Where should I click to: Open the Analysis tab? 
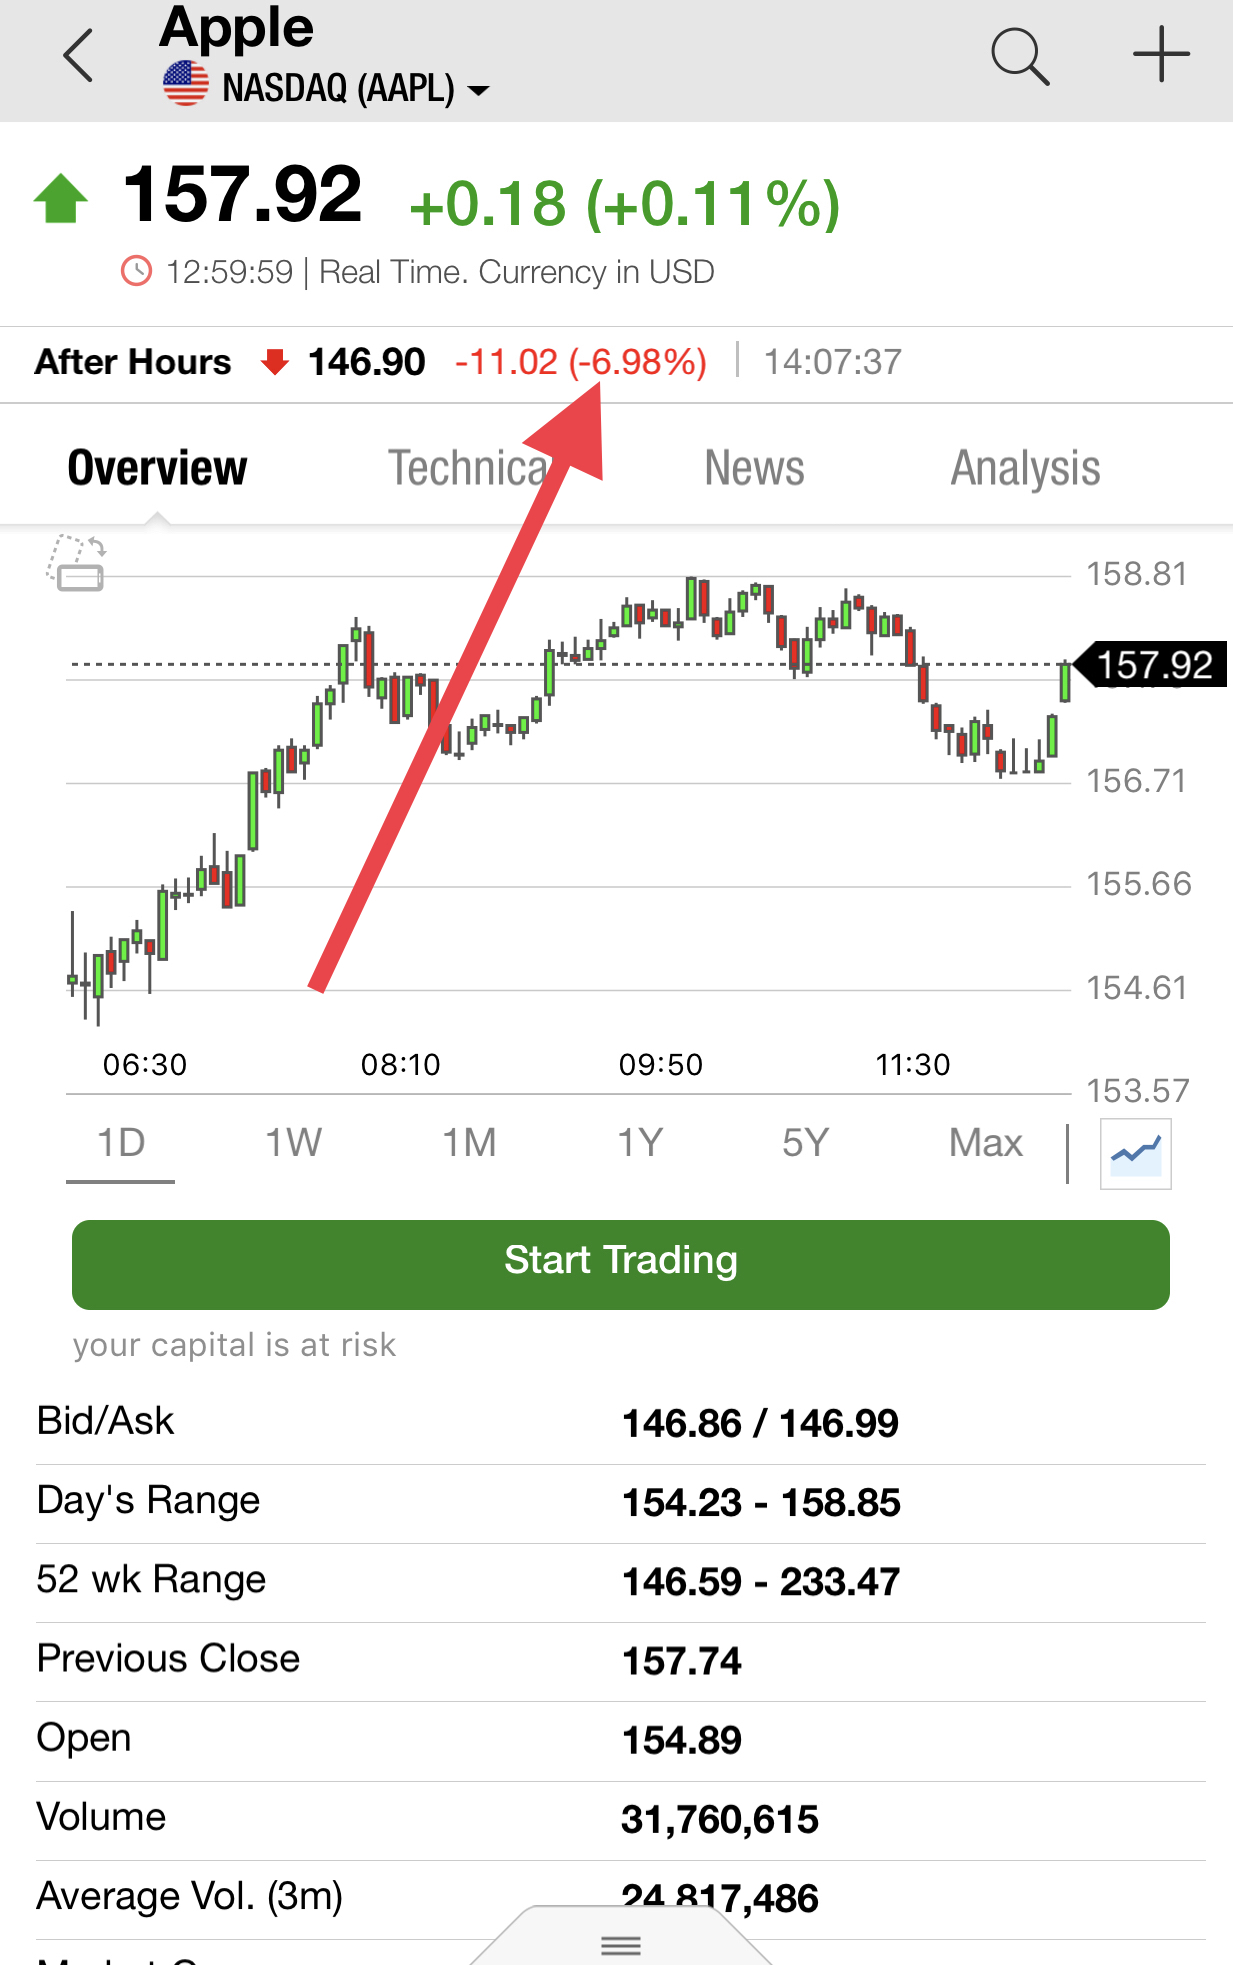click(x=1025, y=468)
